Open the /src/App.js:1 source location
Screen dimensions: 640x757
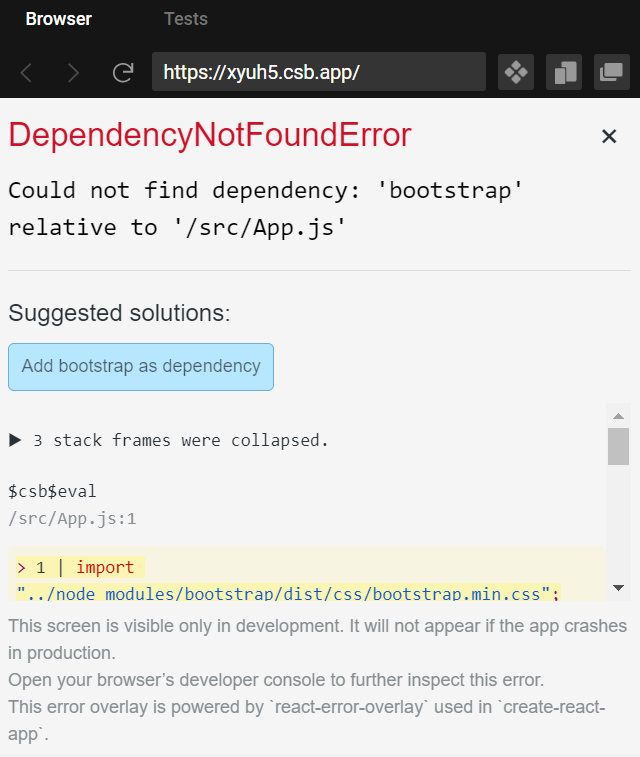(72, 519)
